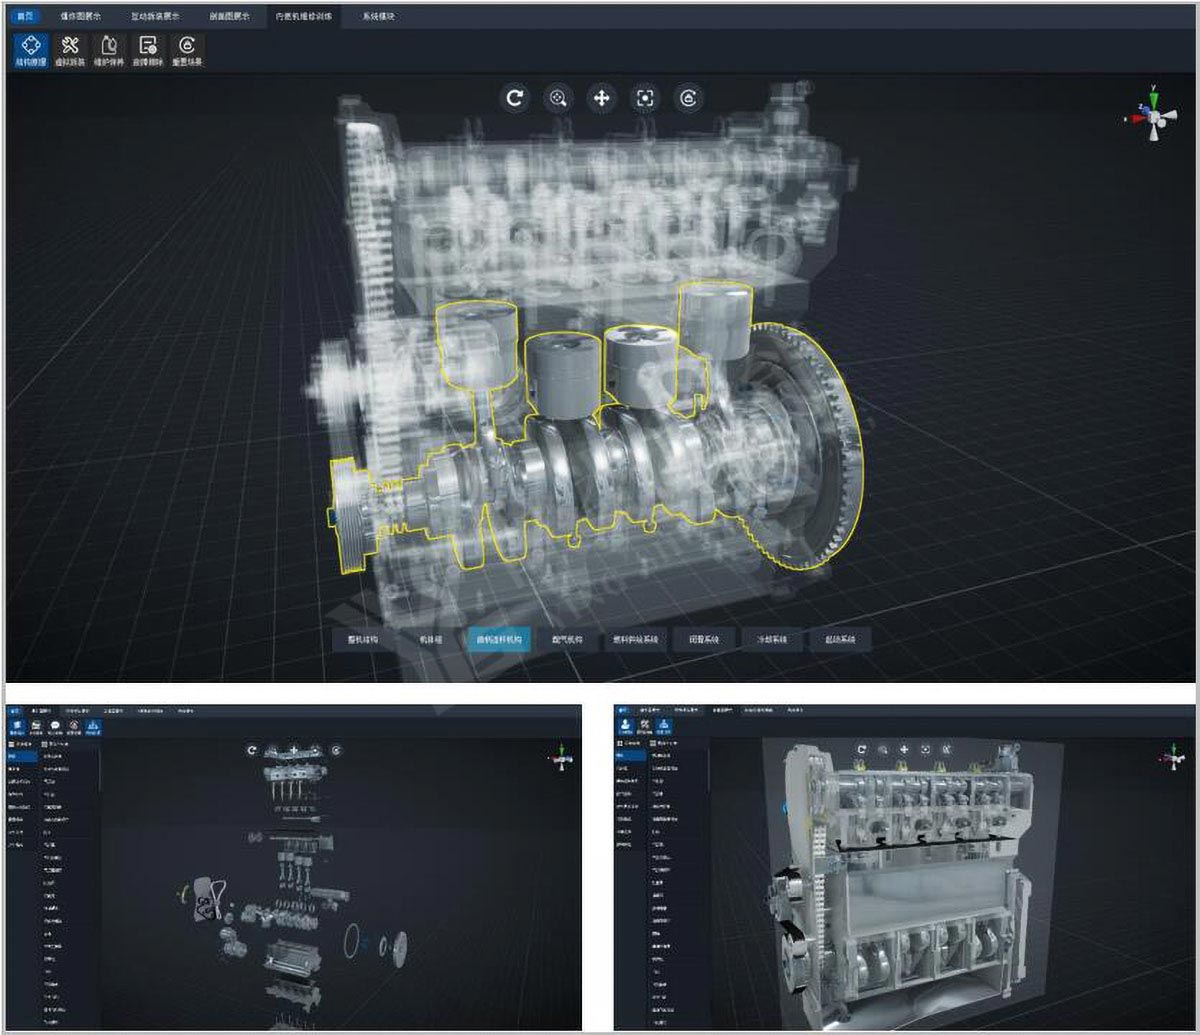Viewport: 1200px width, 1035px height.
Task: Click the XYZ axis orientation gizmo in main view
Action: click(x=1152, y=116)
